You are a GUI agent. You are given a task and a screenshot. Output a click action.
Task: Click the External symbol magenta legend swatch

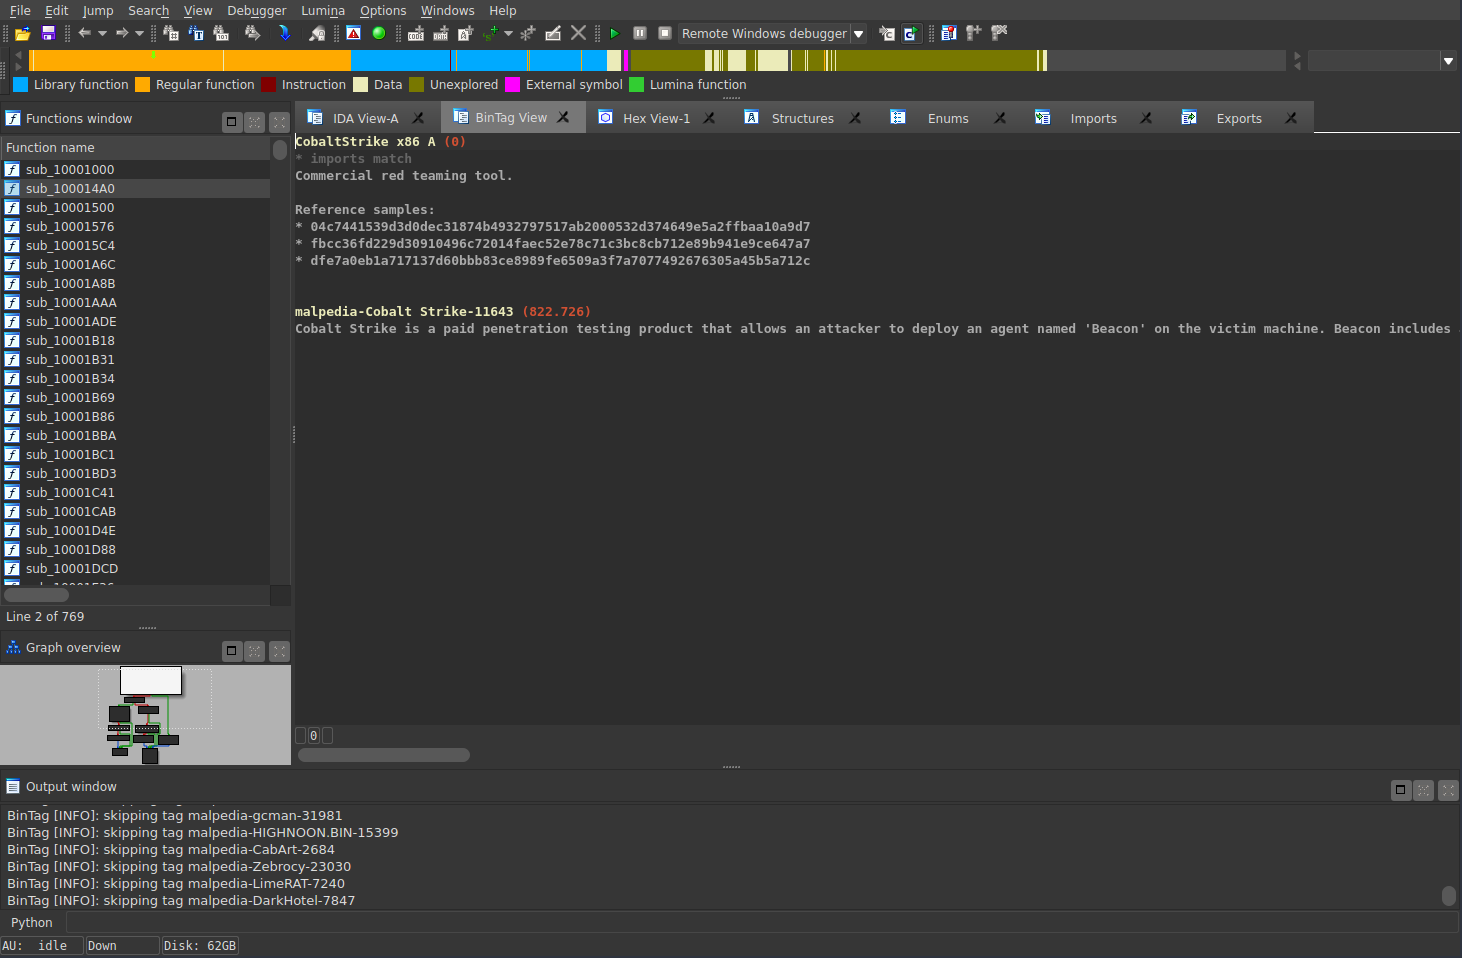click(513, 85)
